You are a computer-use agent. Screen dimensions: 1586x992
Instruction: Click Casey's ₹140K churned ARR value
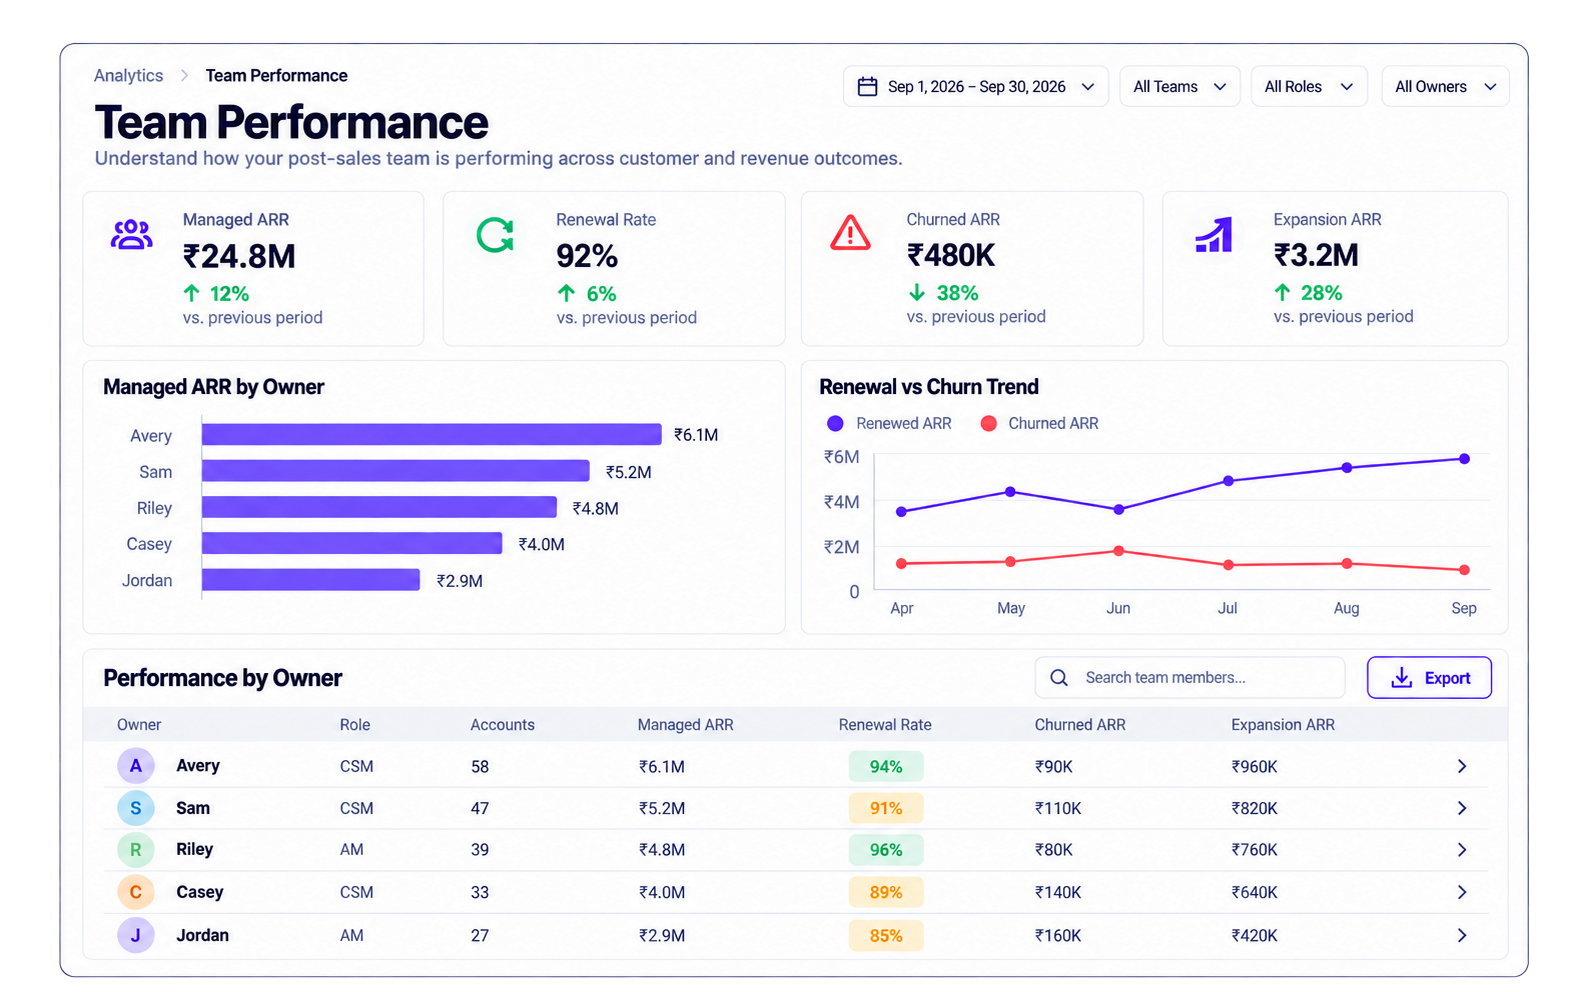1058,893
